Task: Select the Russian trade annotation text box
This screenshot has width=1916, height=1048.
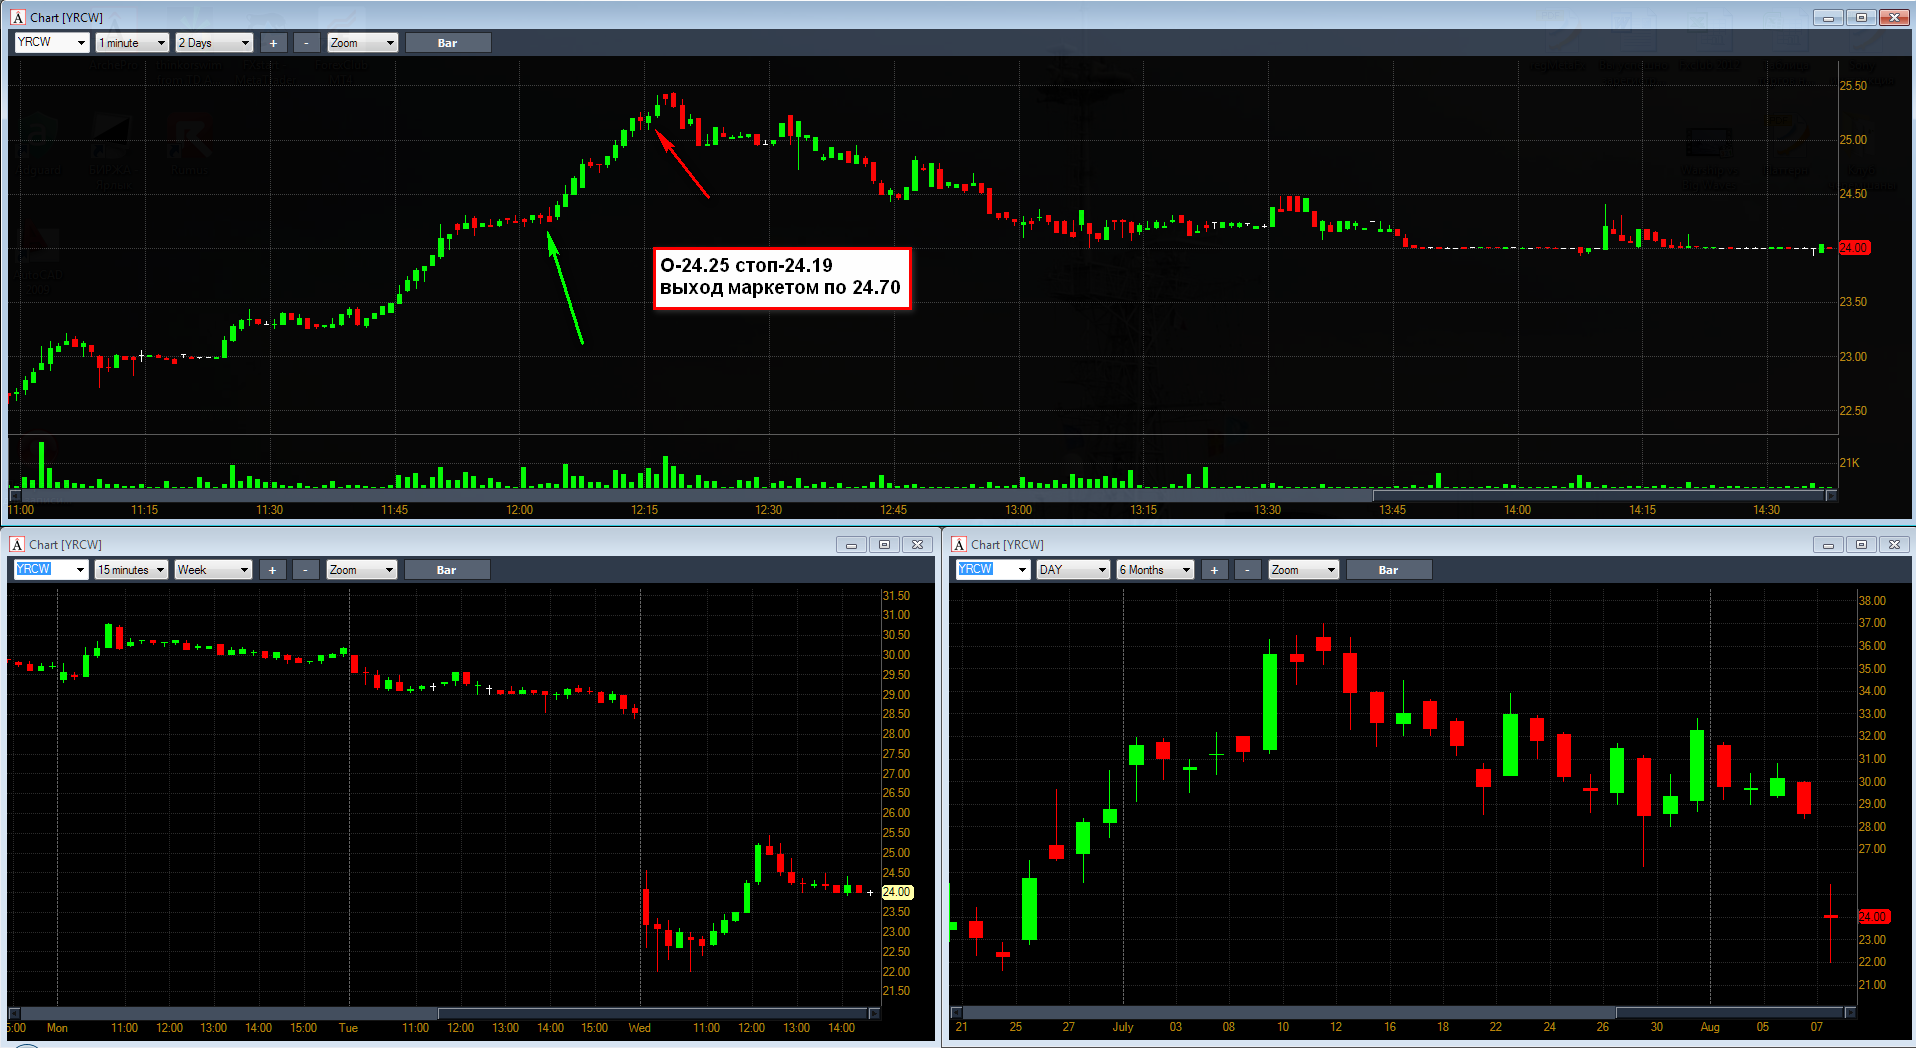Action: (782, 278)
